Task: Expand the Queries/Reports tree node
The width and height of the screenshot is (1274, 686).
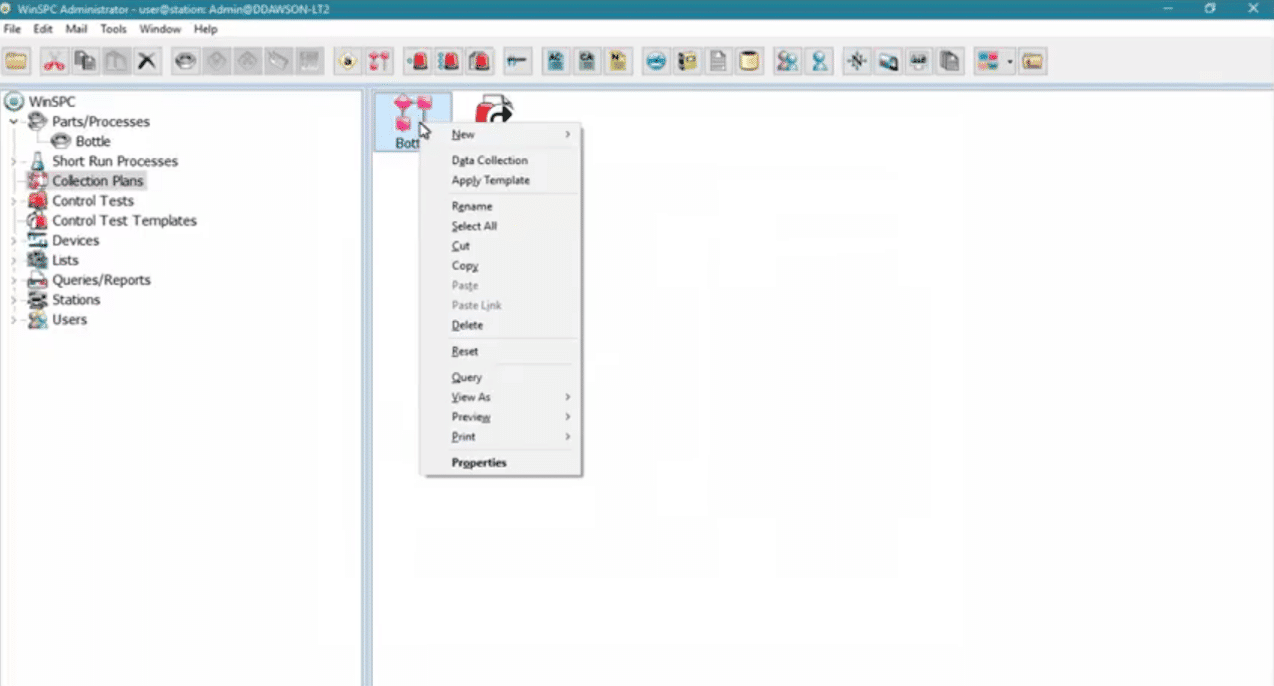Action: click(x=14, y=280)
